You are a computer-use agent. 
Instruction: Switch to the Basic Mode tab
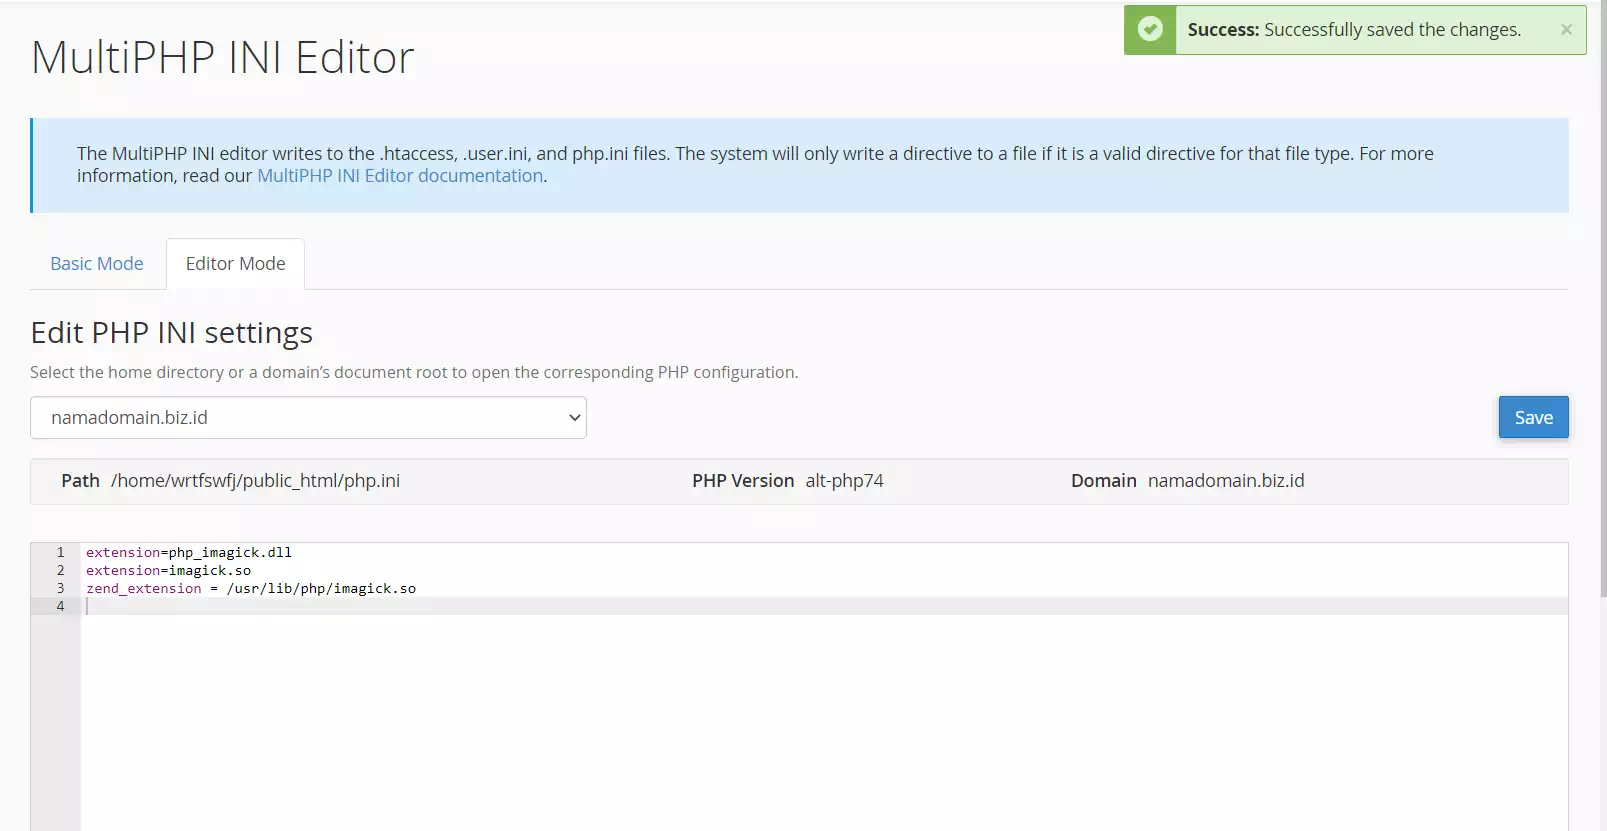[97, 264]
